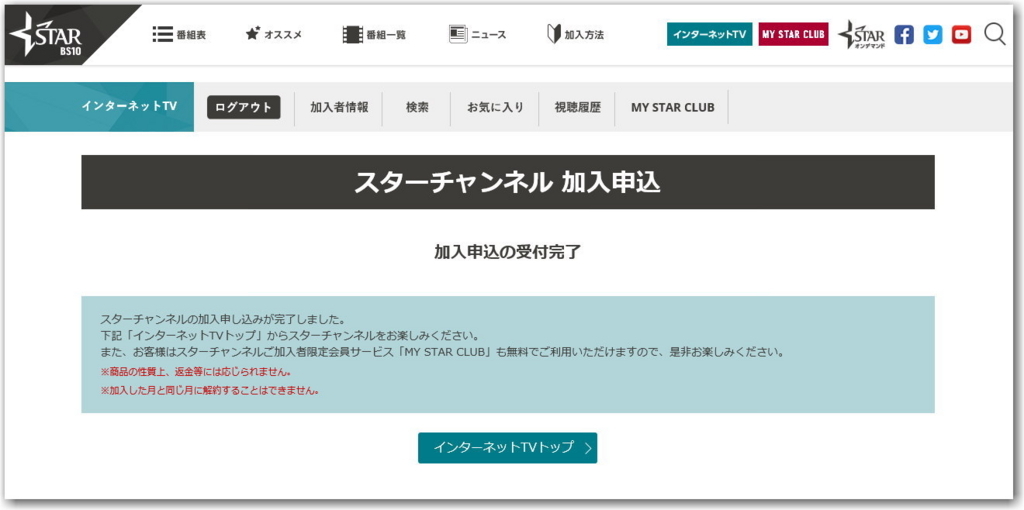Open 加入者情報 subscriber info
The height and width of the screenshot is (510, 1024).
(x=339, y=108)
